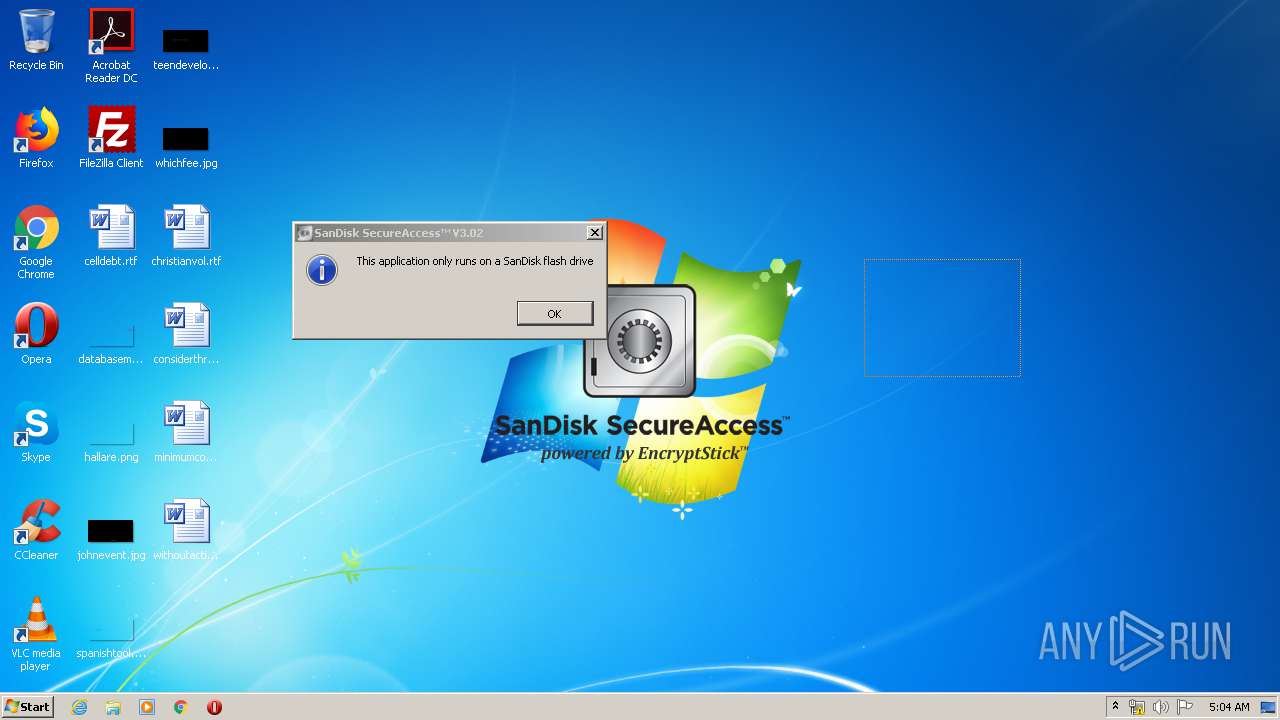Select the celldebt.rtf document icon
Viewport: 1280px width, 720px height.
click(x=111, y=236)
